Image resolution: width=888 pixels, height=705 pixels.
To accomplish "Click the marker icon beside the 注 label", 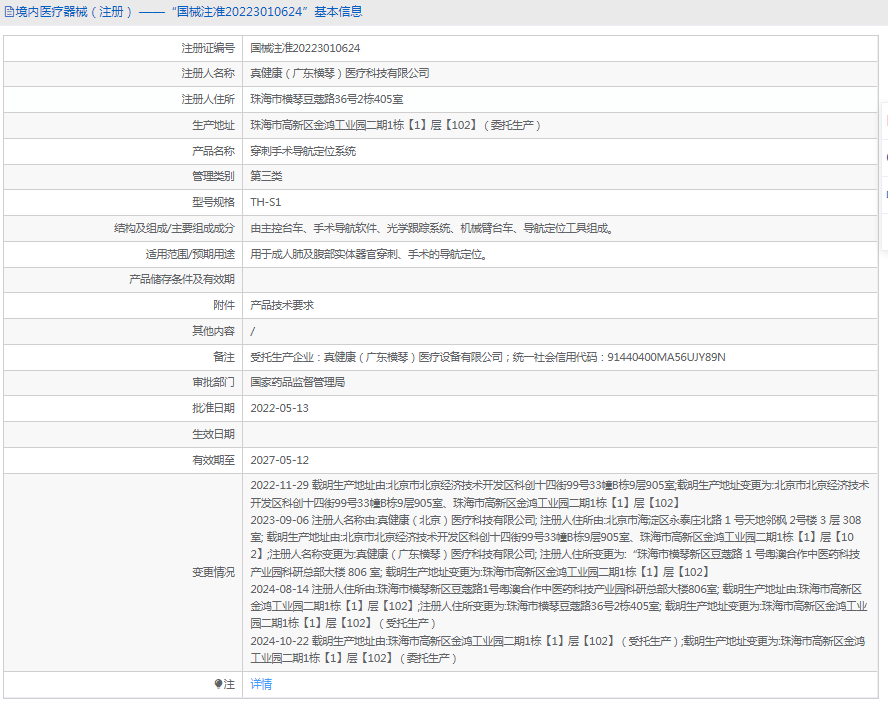I will 219,684.
